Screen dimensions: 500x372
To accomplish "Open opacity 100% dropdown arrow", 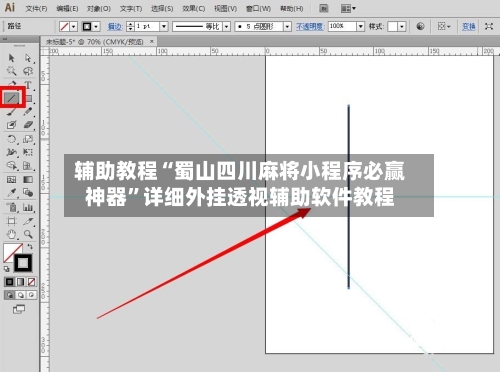I will (361, 26).
